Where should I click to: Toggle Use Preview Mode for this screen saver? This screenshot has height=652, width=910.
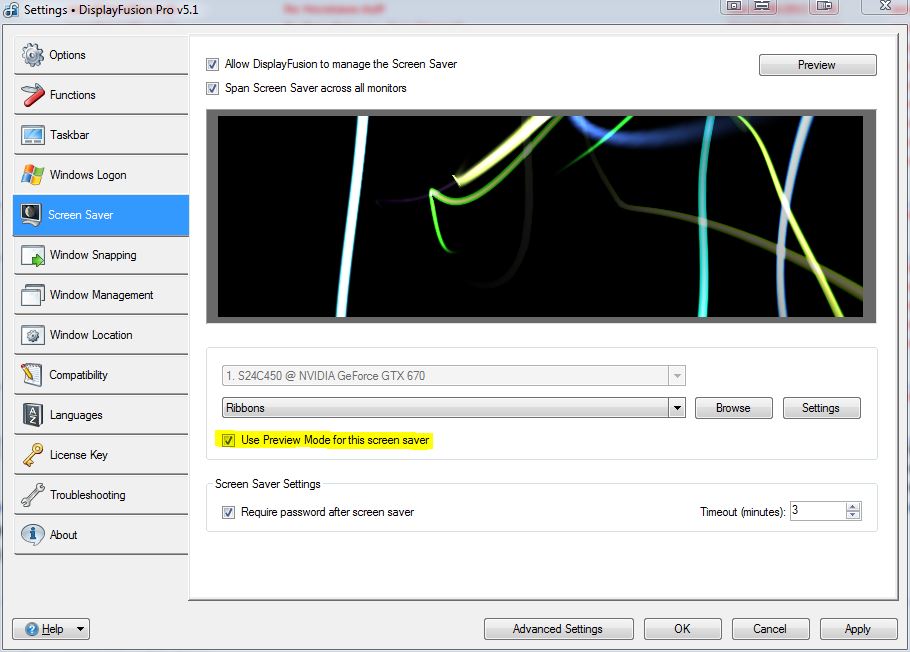pyautogui.click(x=229, y=440)
